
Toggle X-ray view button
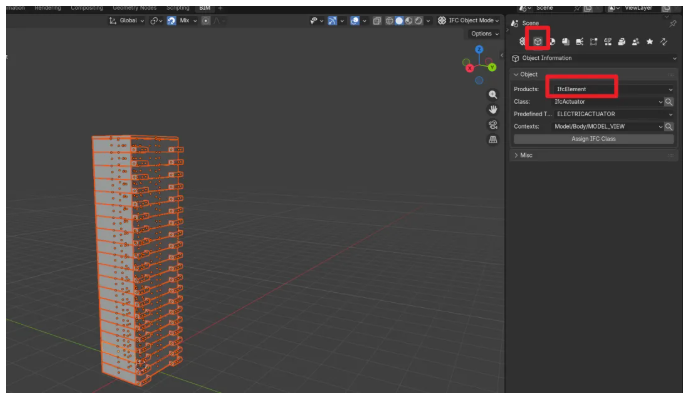pyautogui.click(x=377, y=21)
